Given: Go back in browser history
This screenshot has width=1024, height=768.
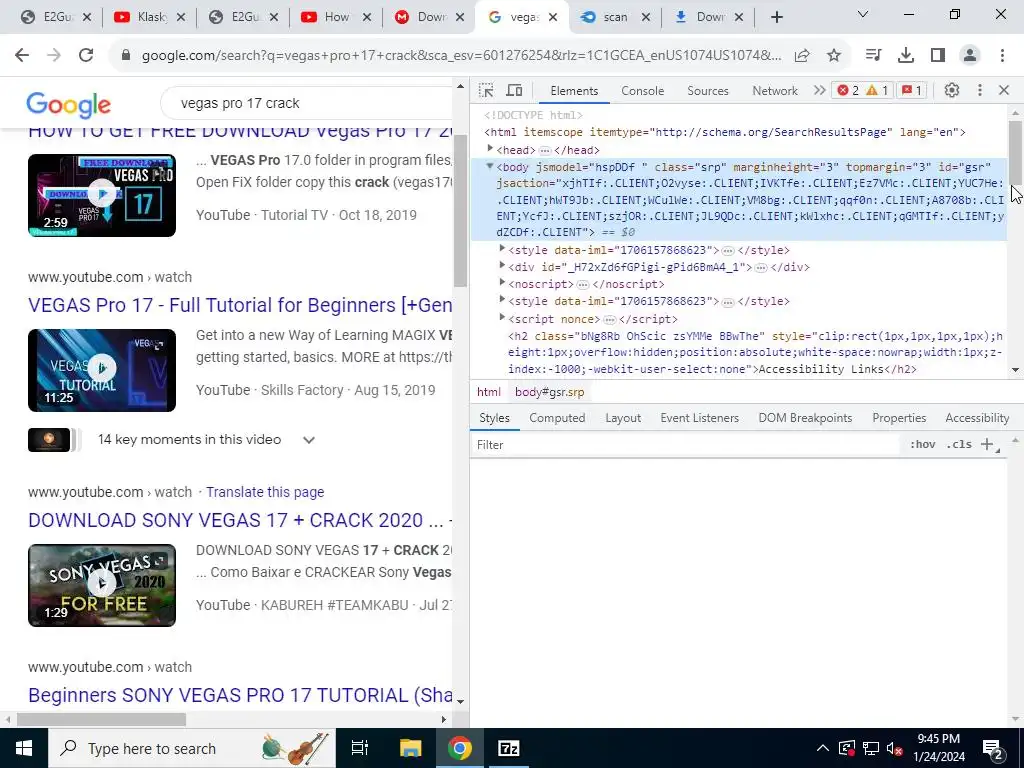Looking at the screenshot, I should 22,56.
